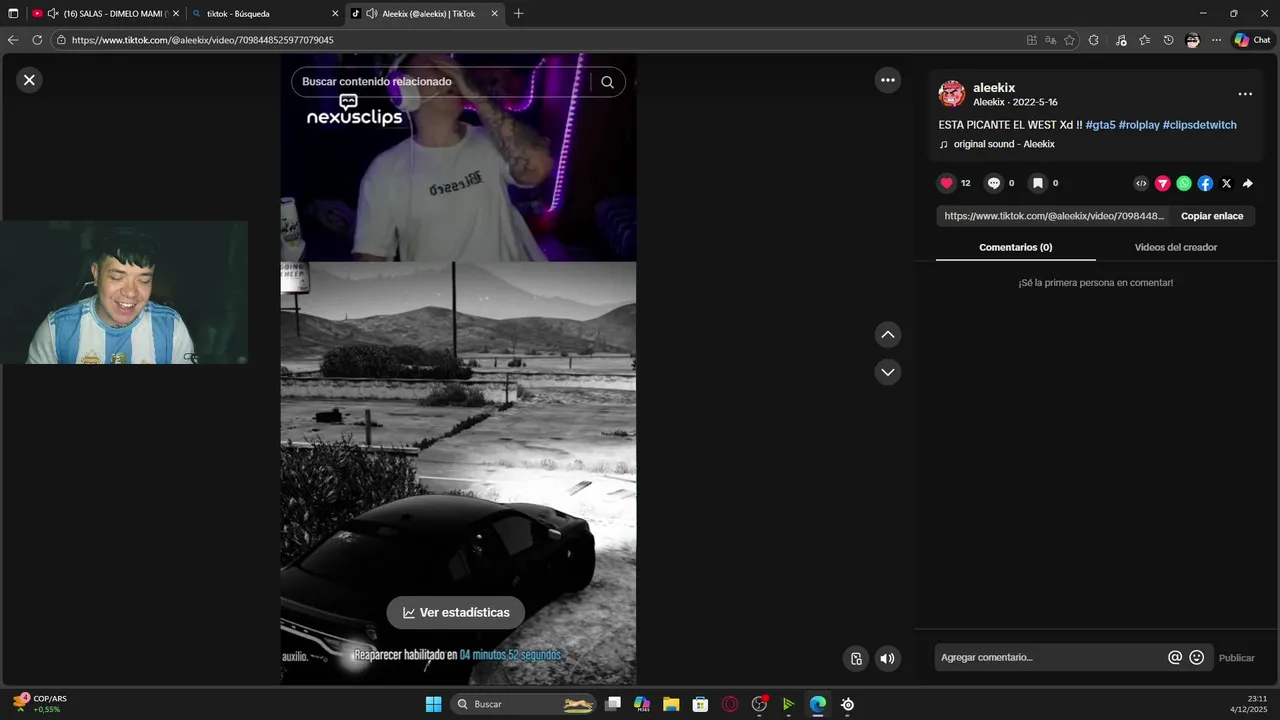This screenshot has width=1280, height=720.
Task: Click the Copiar enlace button
Action: click(1212, 216)
